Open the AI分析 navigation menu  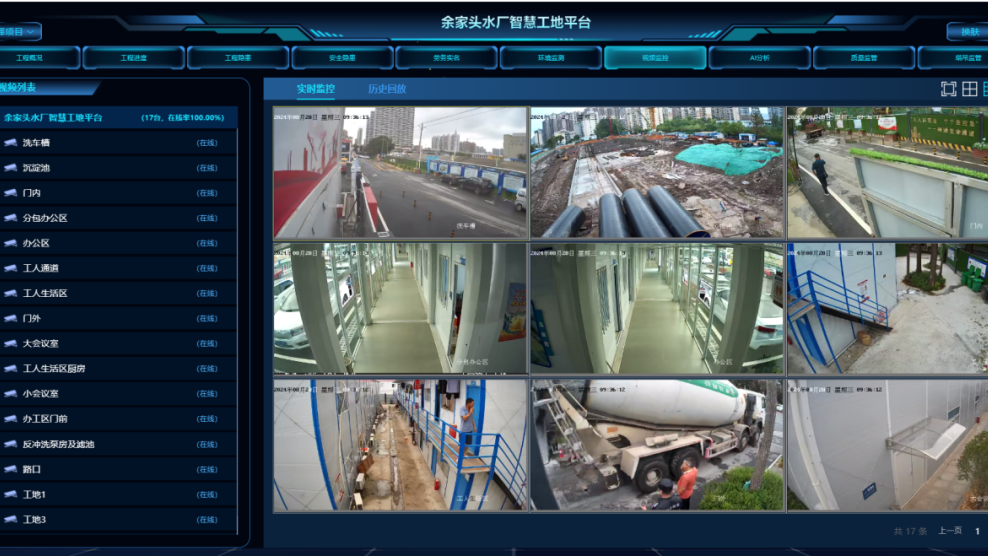759,58
